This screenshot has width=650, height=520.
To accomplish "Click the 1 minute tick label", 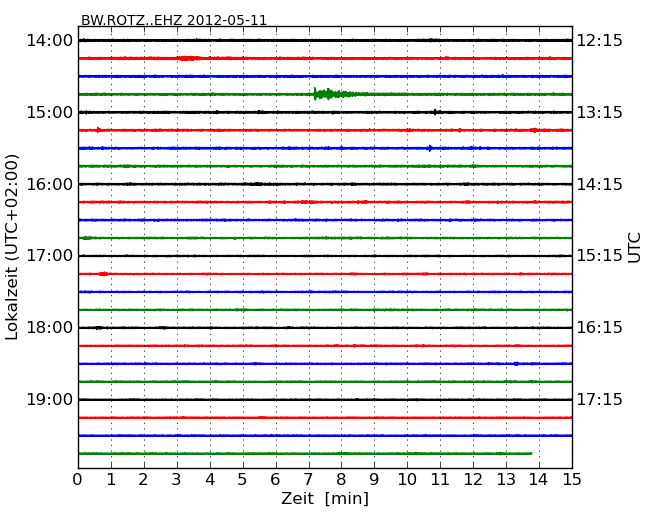I will (111, 480).
